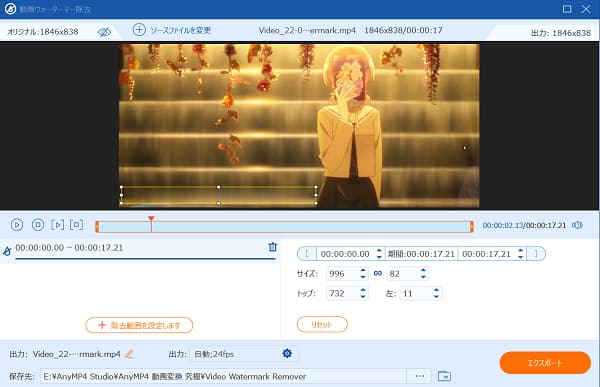
Task: Click the red playhead marker
Action: pyautogui.click(x=151, y=219)
